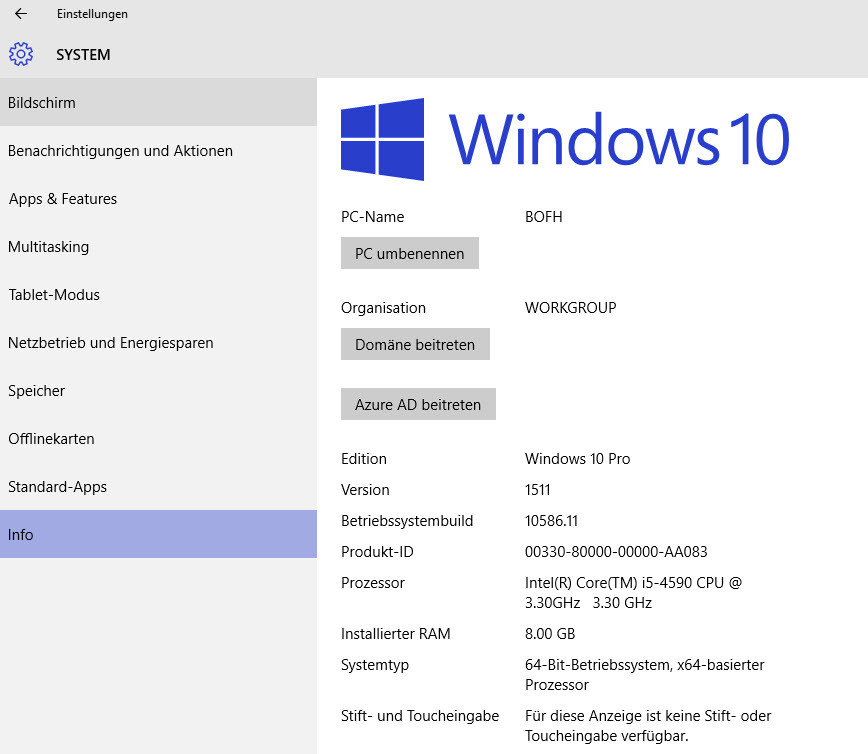Click the Edition label
This screenshot has width=868, height=754.
[364, 458]
